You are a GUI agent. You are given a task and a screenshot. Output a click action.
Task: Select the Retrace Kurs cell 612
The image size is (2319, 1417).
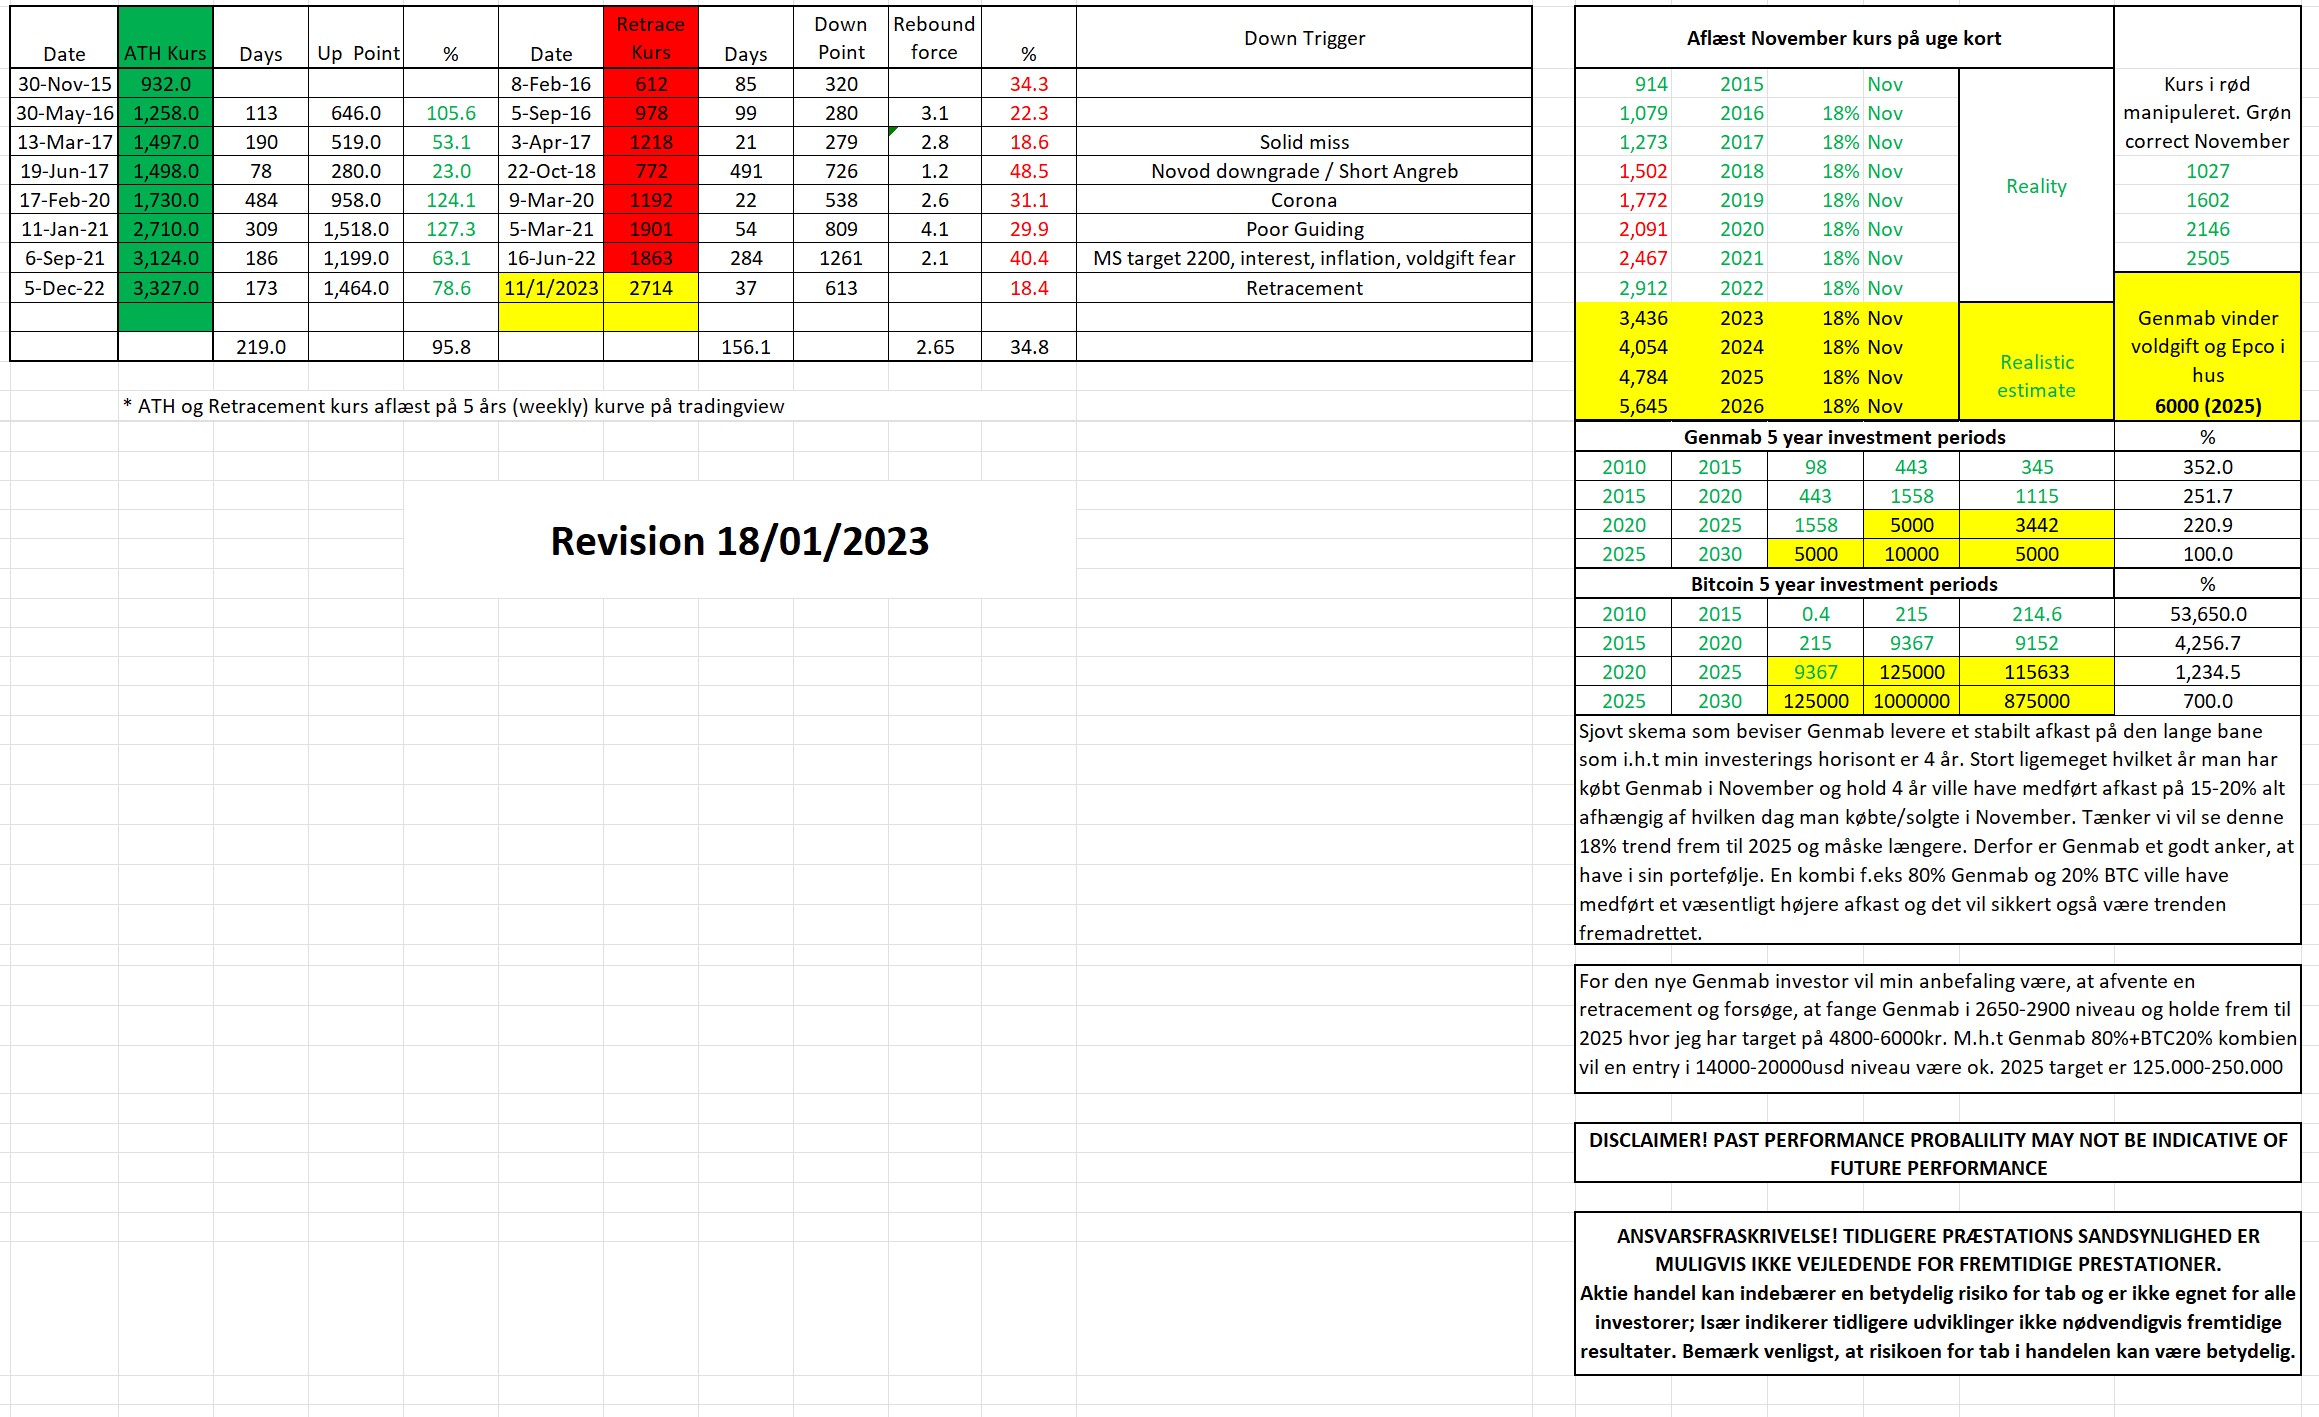click(651, 84)
